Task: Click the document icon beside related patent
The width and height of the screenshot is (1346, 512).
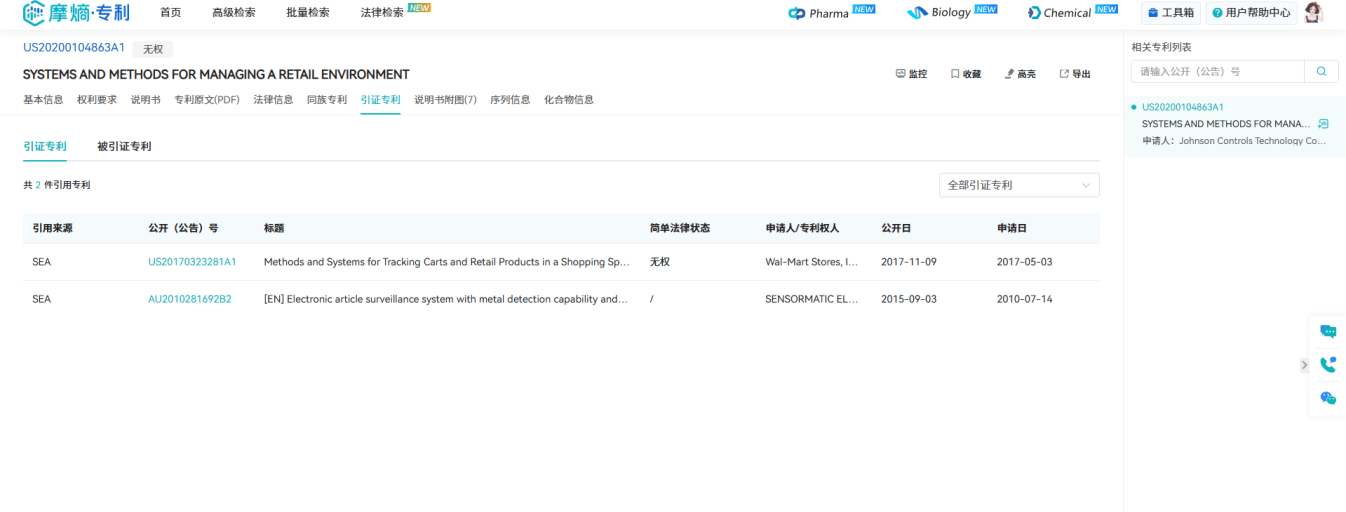Action: coord(1324,124)
